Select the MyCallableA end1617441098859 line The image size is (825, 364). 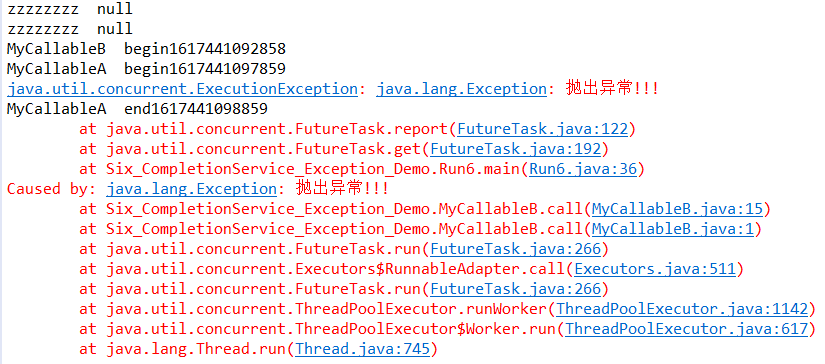coord(137,109)
